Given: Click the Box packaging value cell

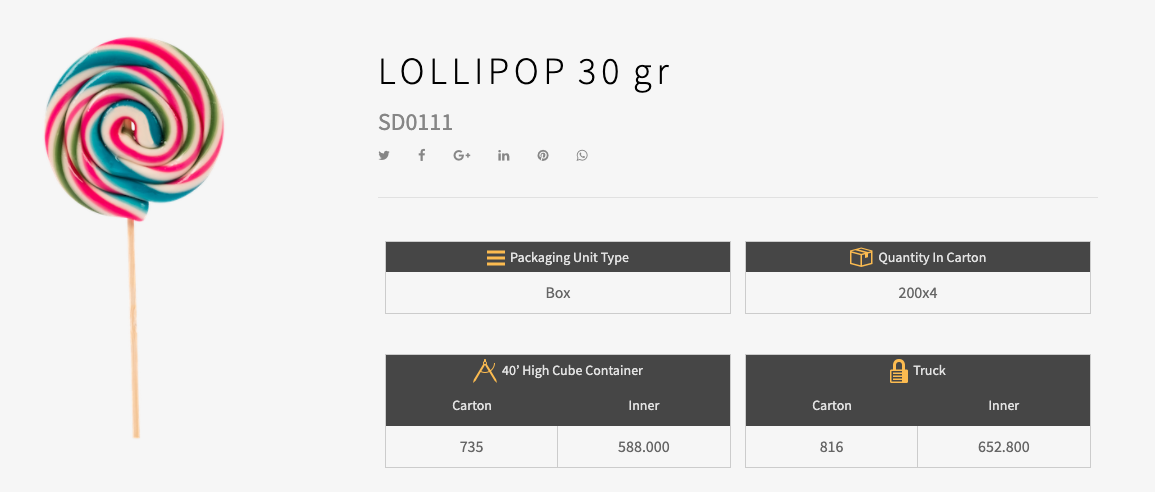Looking at the screenshot, I should tap(558, 293).
